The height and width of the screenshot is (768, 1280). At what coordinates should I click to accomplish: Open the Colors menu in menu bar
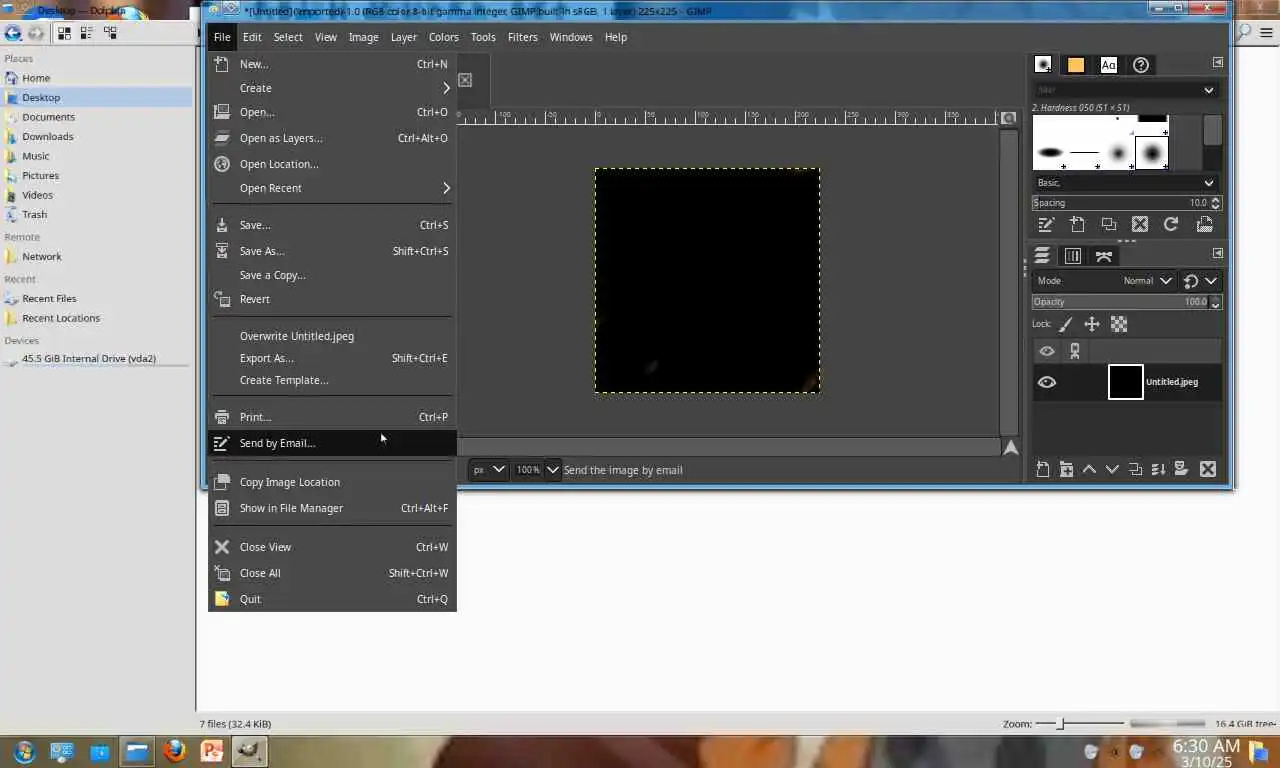tap(443, 37)
